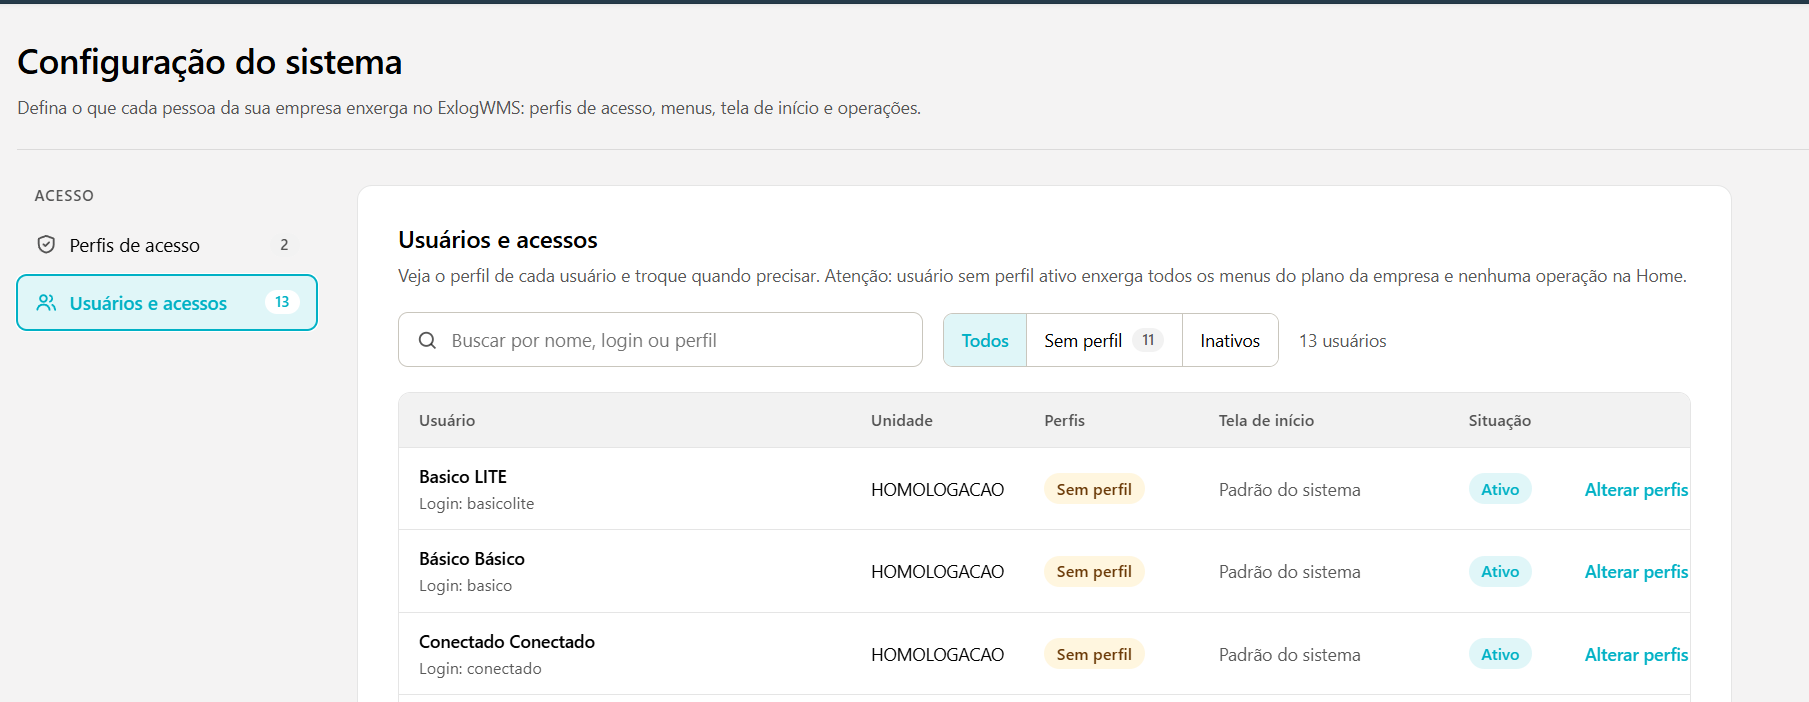1809x702 pixels.
Task: Click the 2 badge on Perfis de acesso
Action: coord(284,245)
